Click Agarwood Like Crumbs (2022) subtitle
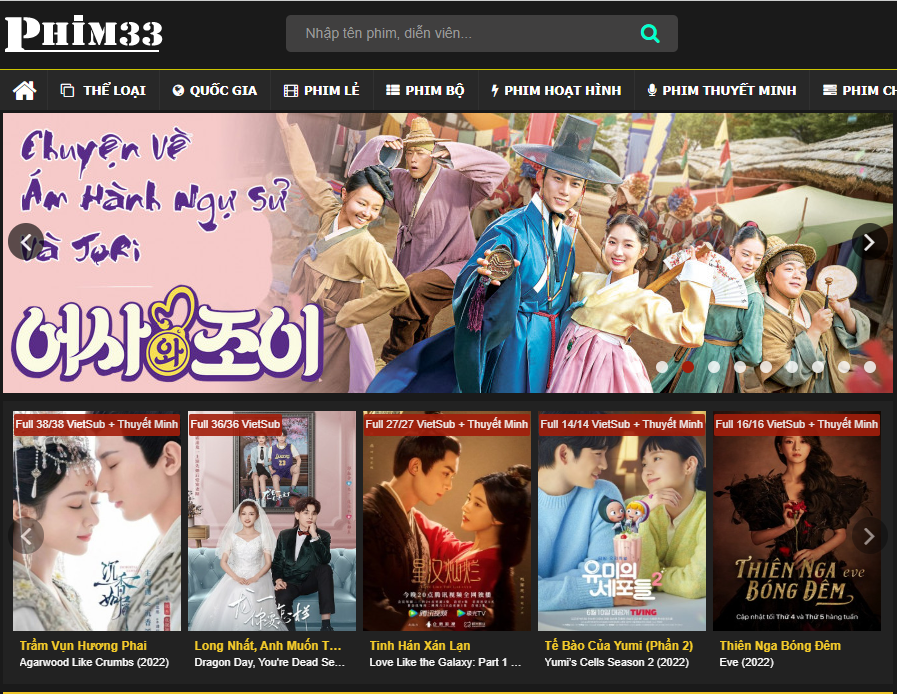The width and height of the screenshot is (897, 694). click(94, 662)
